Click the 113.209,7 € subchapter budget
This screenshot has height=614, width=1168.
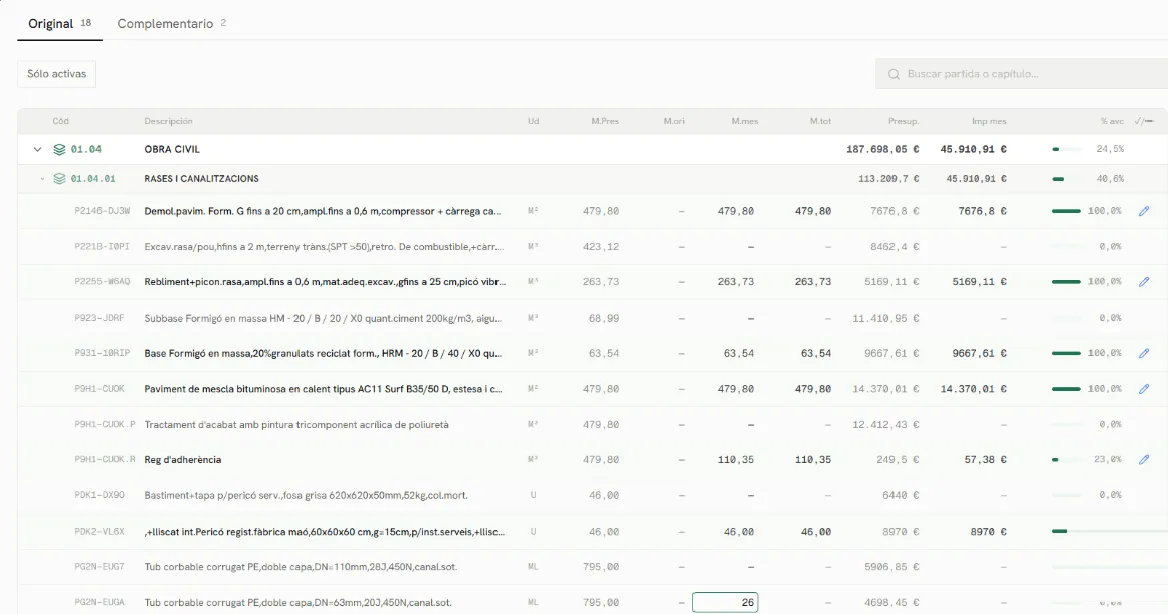click(889, 179)
